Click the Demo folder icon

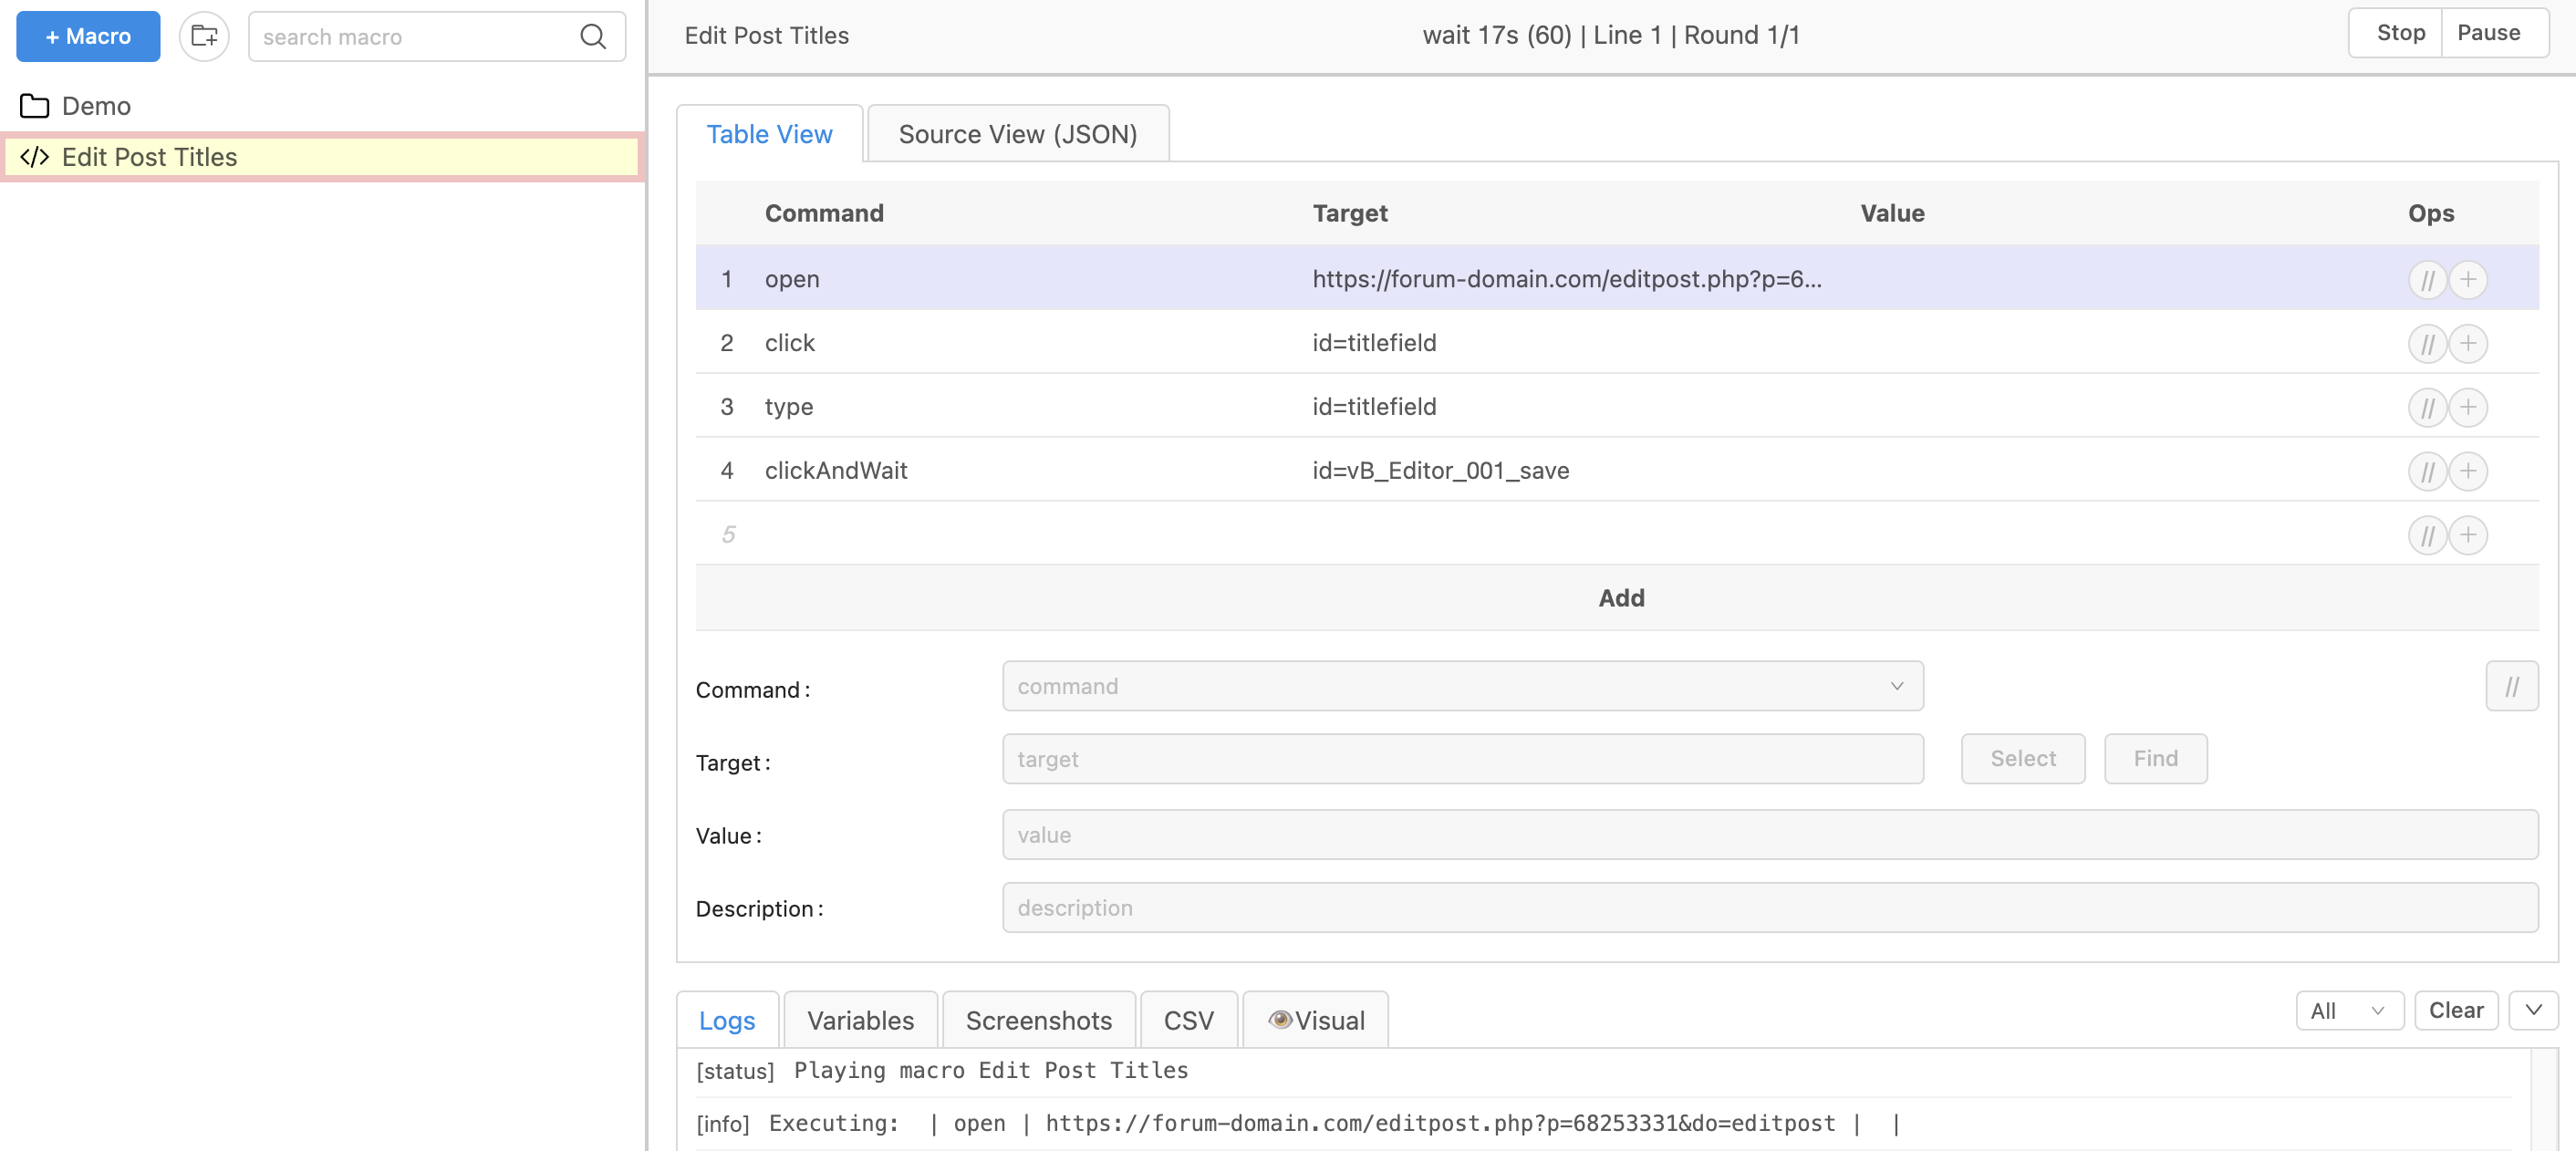[34, 106]
